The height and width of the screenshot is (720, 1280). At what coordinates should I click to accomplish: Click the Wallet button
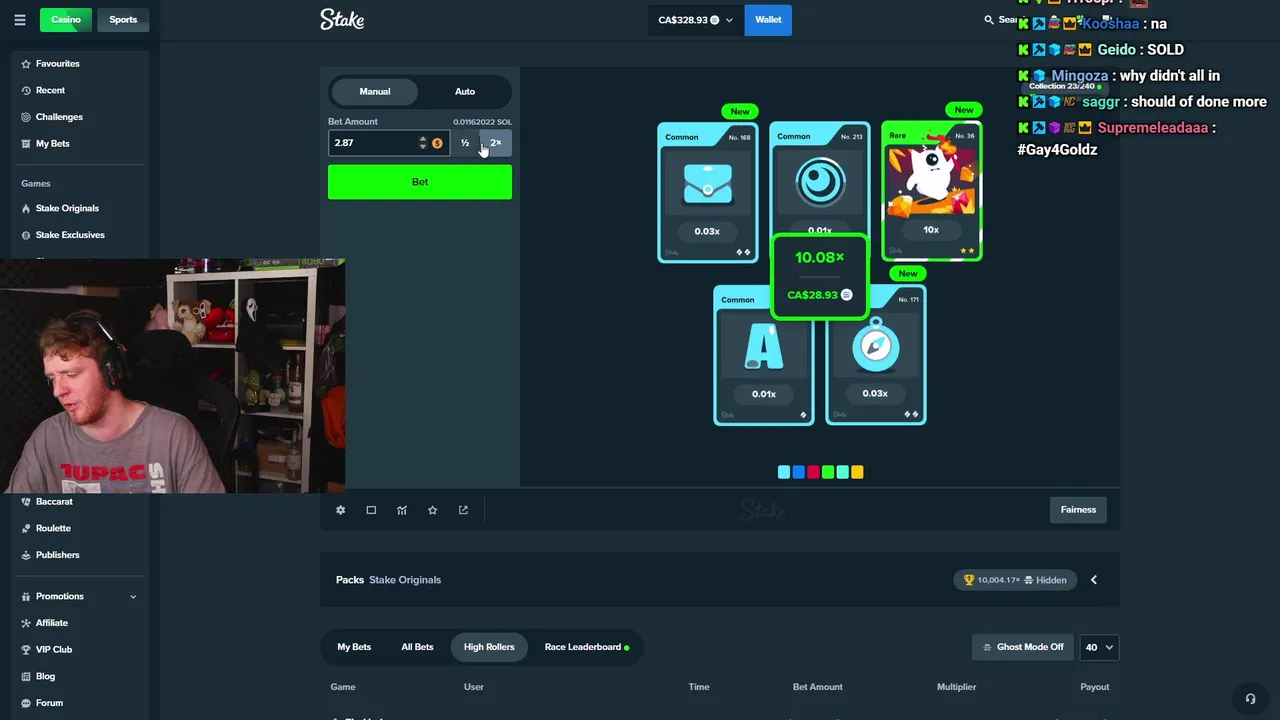pos(768,20)
